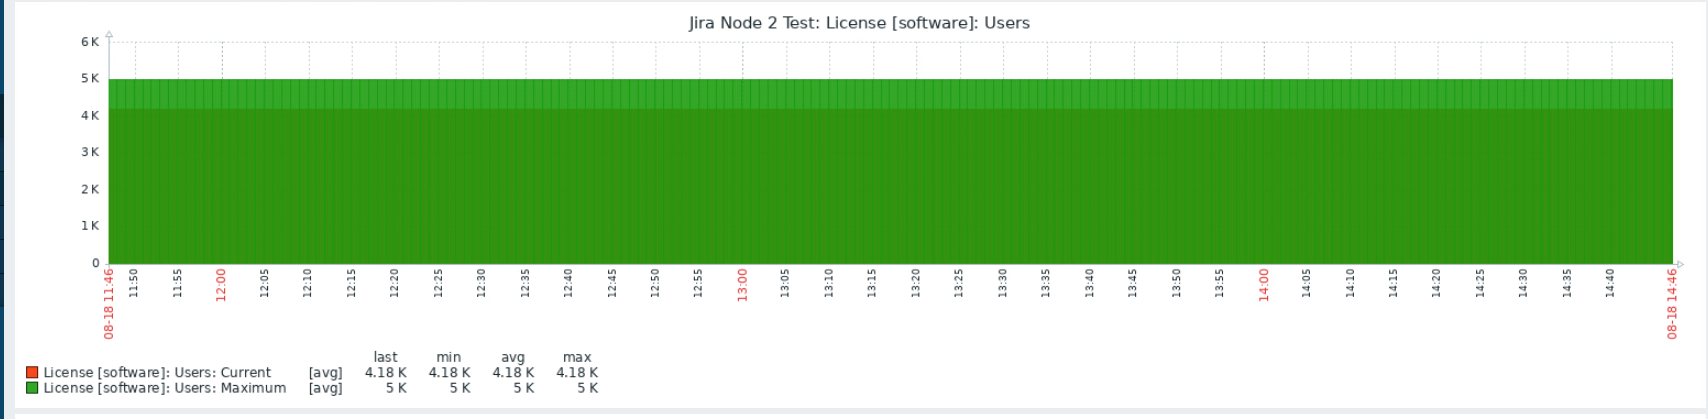1708x419 pixels.
Task: Click the red Users: Current legend swatch
Action: pos(32,372)
